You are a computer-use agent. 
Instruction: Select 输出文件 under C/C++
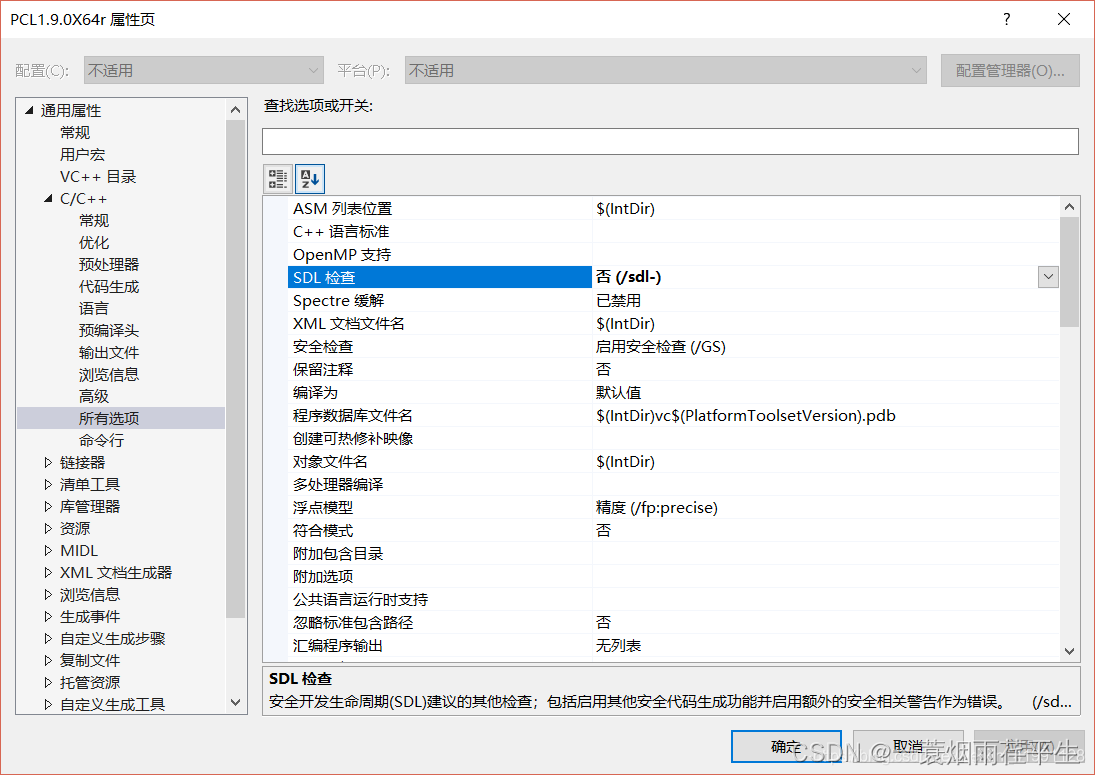(109, 353)
